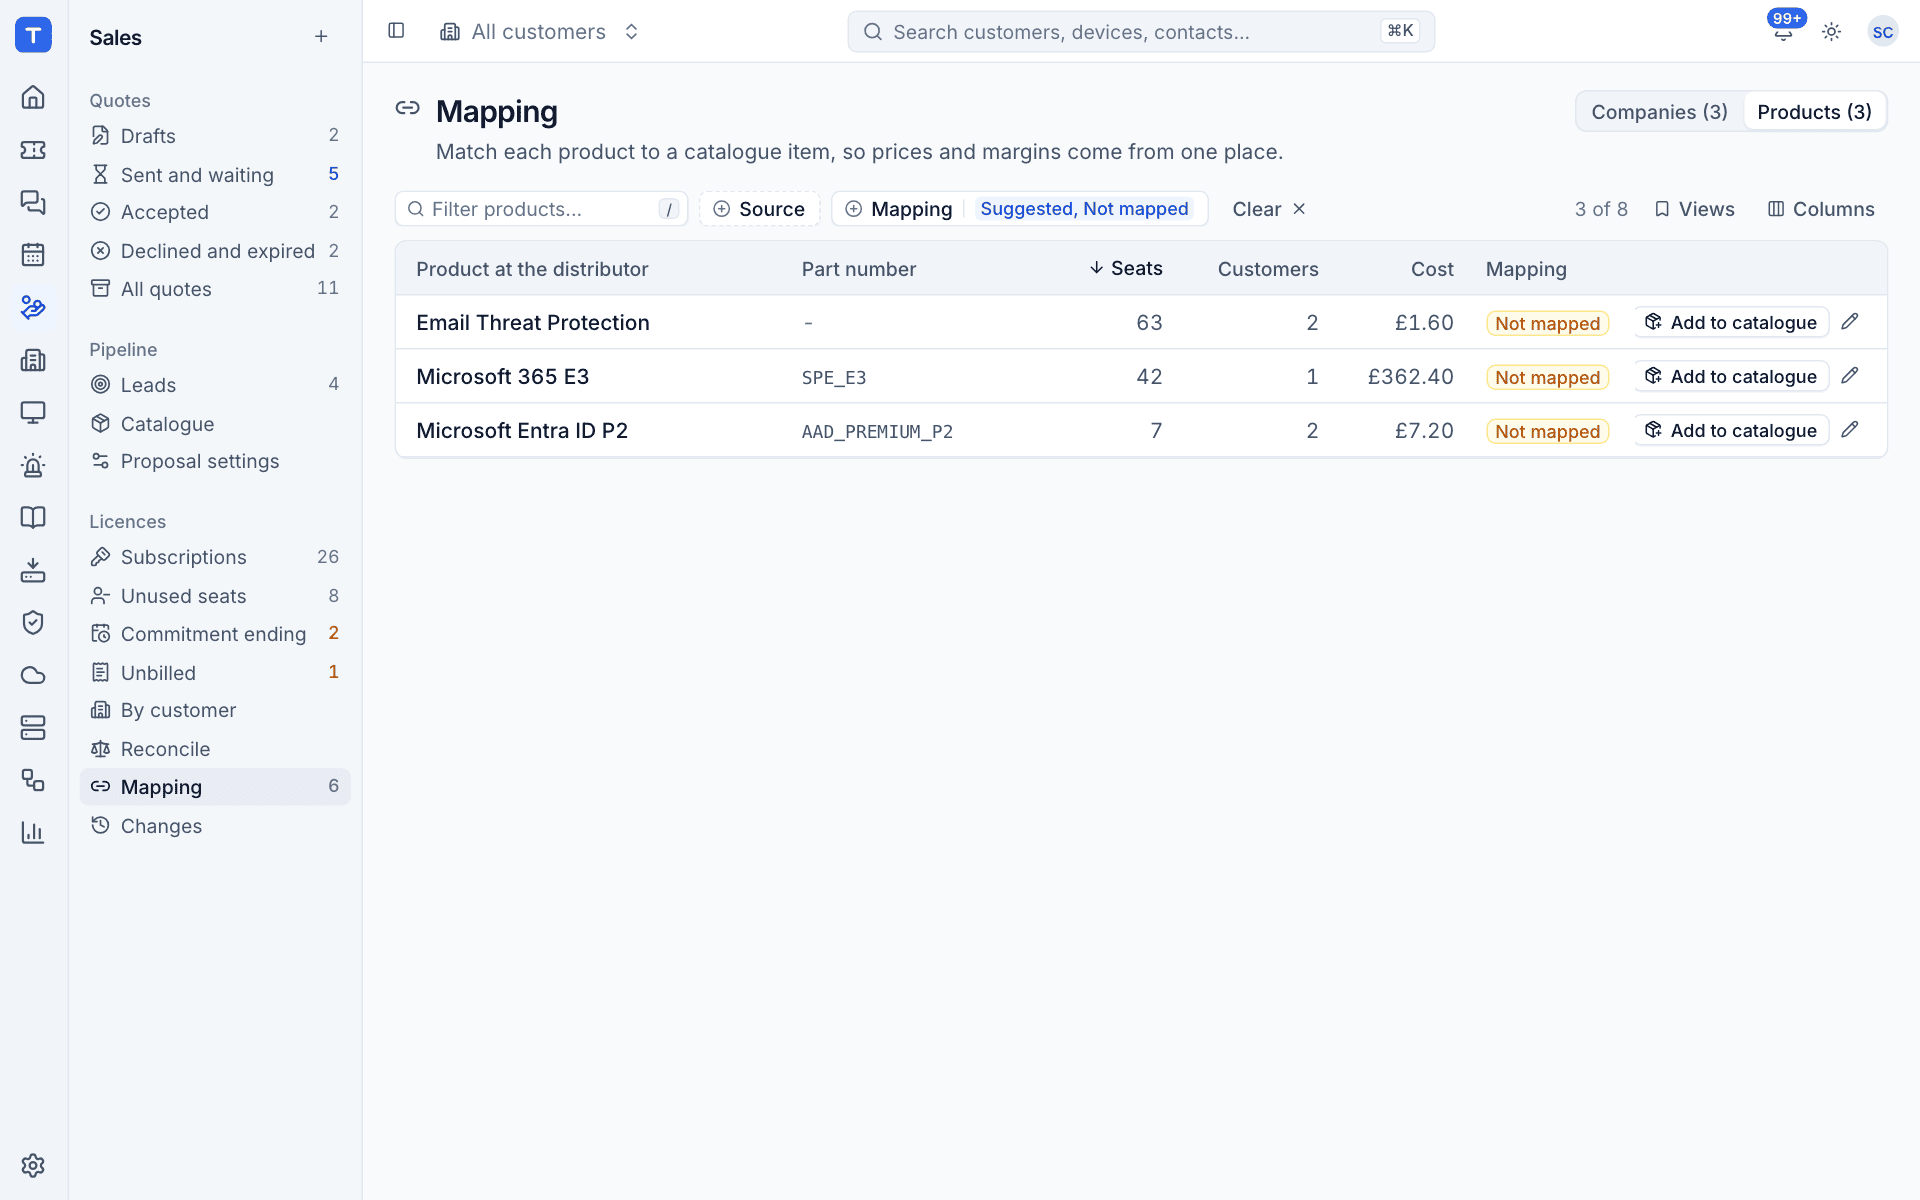This screenshot has height=1200, width=1920.
Task: Click the Customers column header
Action: (x=1267, y=269)
